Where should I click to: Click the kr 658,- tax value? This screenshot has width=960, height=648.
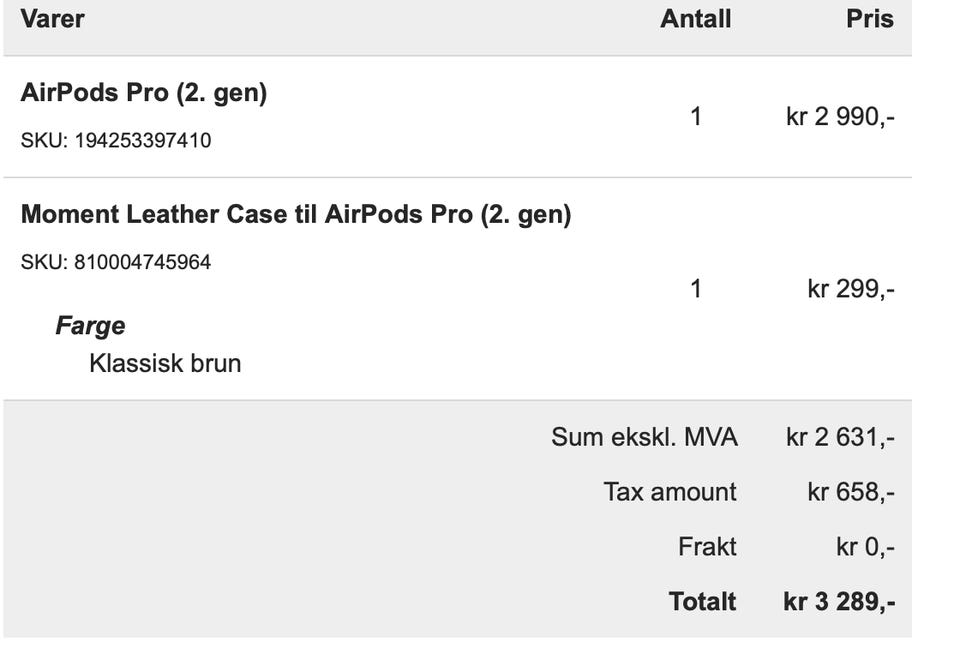tap(851, 492)
